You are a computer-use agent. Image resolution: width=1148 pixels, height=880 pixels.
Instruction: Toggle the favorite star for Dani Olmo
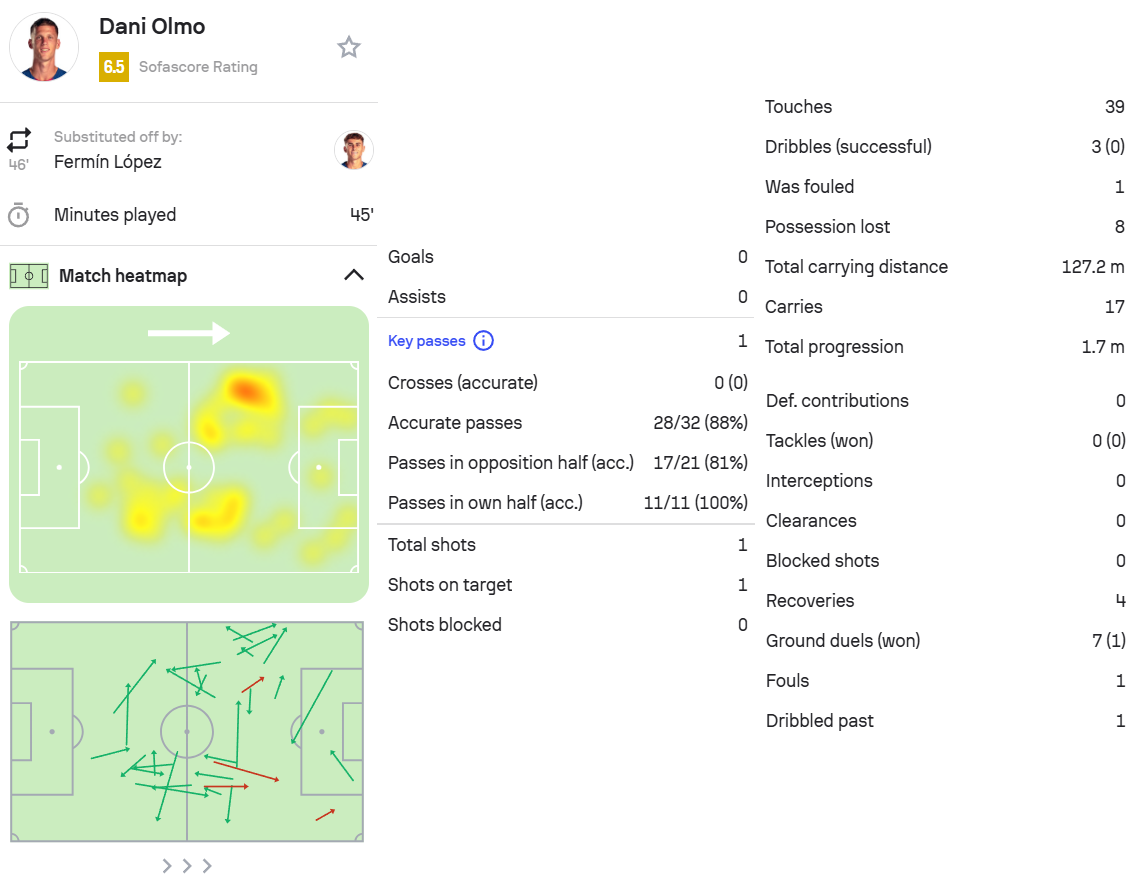click(x=348, y=47)
